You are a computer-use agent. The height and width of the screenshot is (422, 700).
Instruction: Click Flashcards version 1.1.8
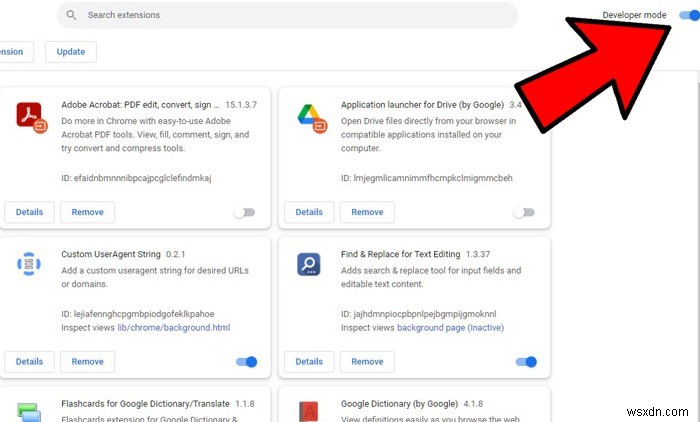coord(245,404)
